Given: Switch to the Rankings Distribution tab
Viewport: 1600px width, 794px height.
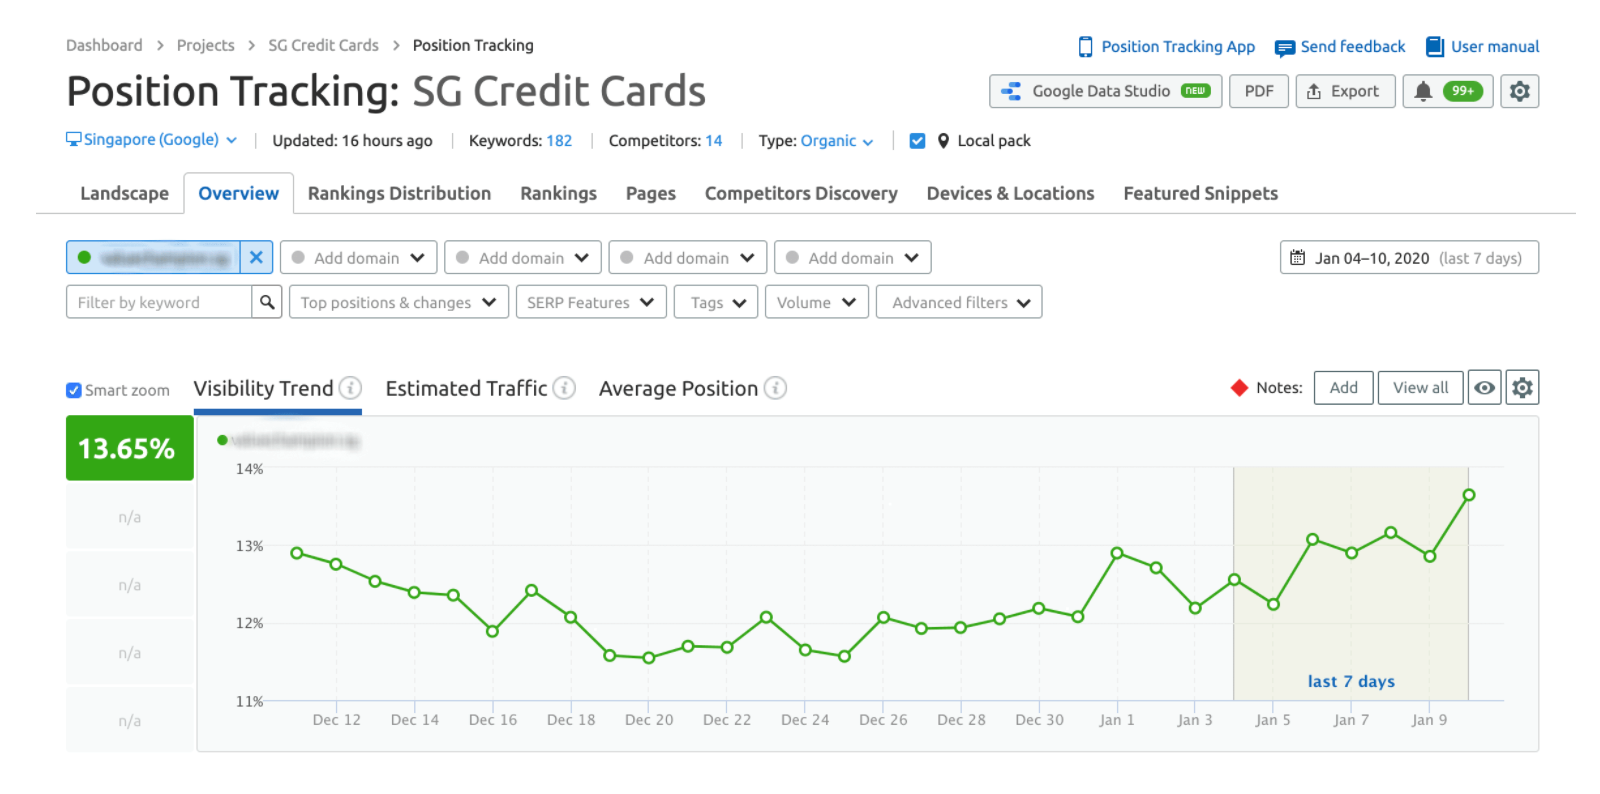Looking at the screenshot, I should 399,193.
